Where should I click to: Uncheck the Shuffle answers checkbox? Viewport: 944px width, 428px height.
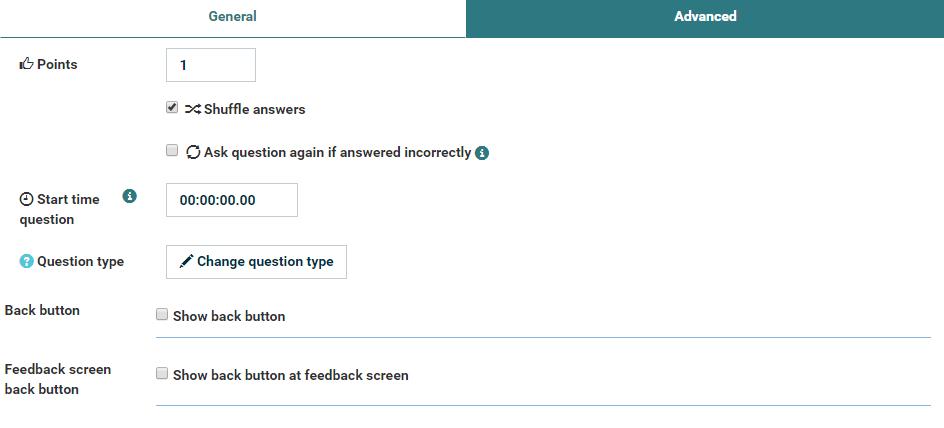pyautogui.click(x=172, y=108)
